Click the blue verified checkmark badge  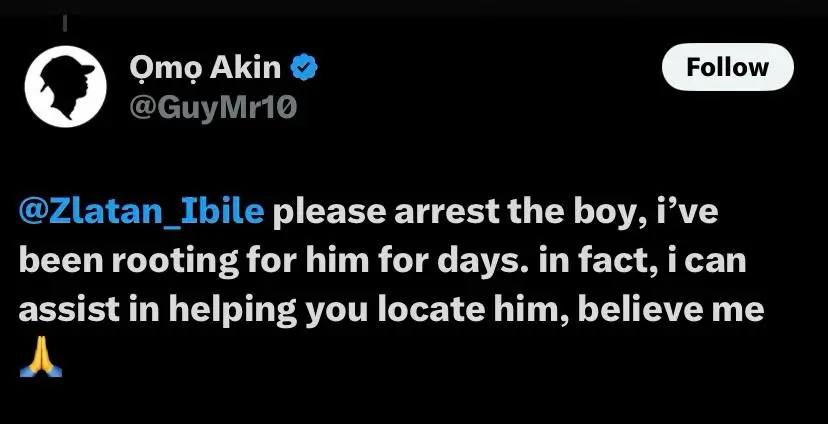(304, 68)
